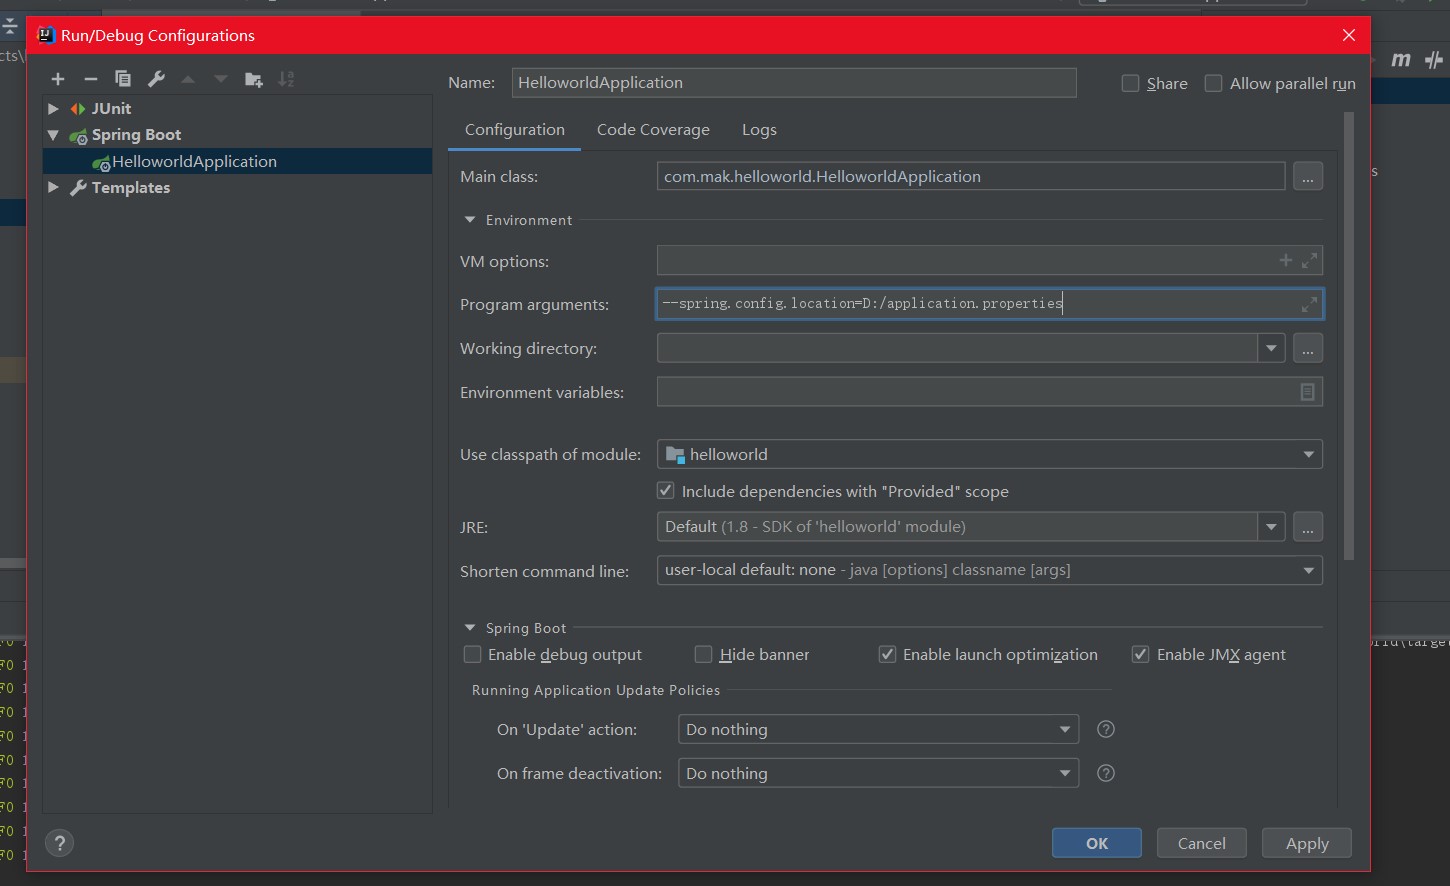Move configuration down with arrow icon

[x=220, y=79]
